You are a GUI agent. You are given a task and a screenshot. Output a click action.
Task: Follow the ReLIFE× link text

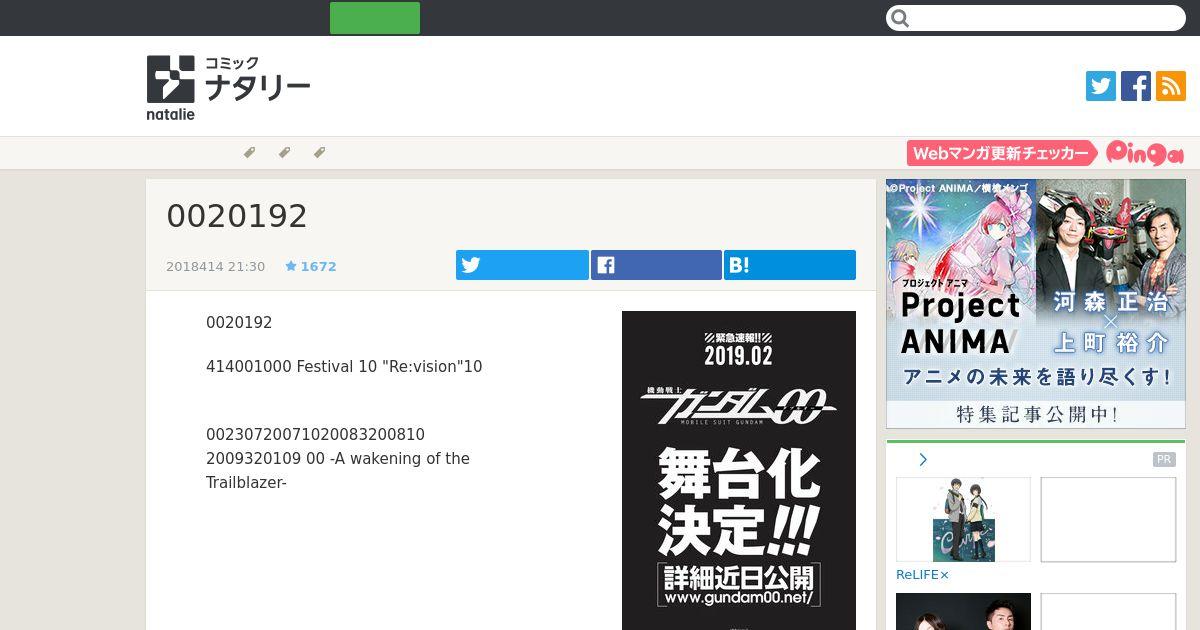point(922,575)
